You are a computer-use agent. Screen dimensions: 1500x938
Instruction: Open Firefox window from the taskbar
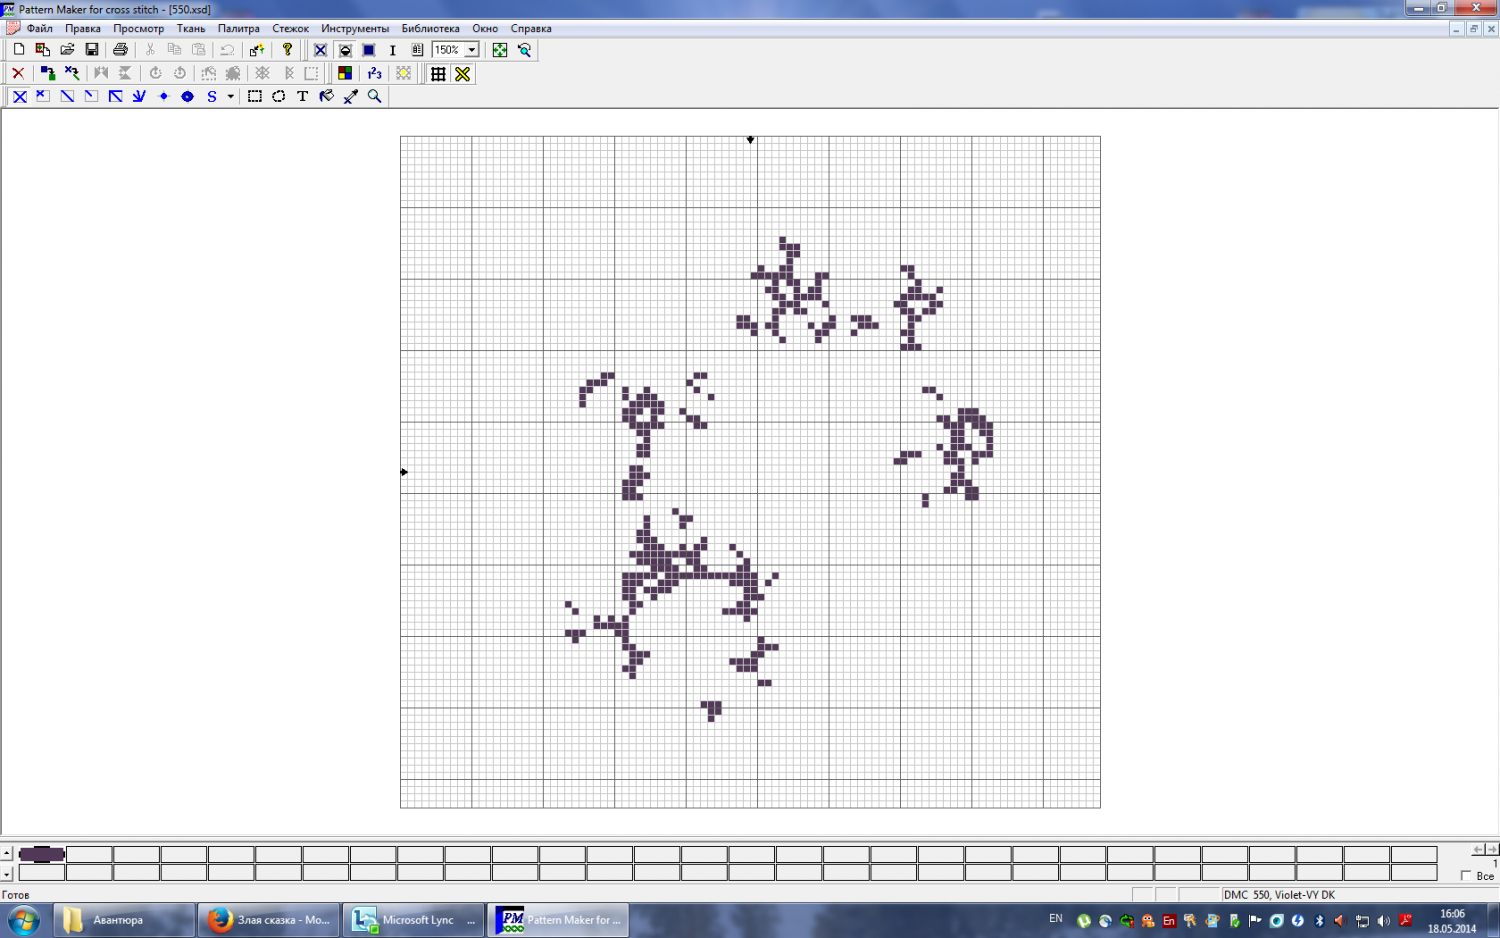point(270,920)
